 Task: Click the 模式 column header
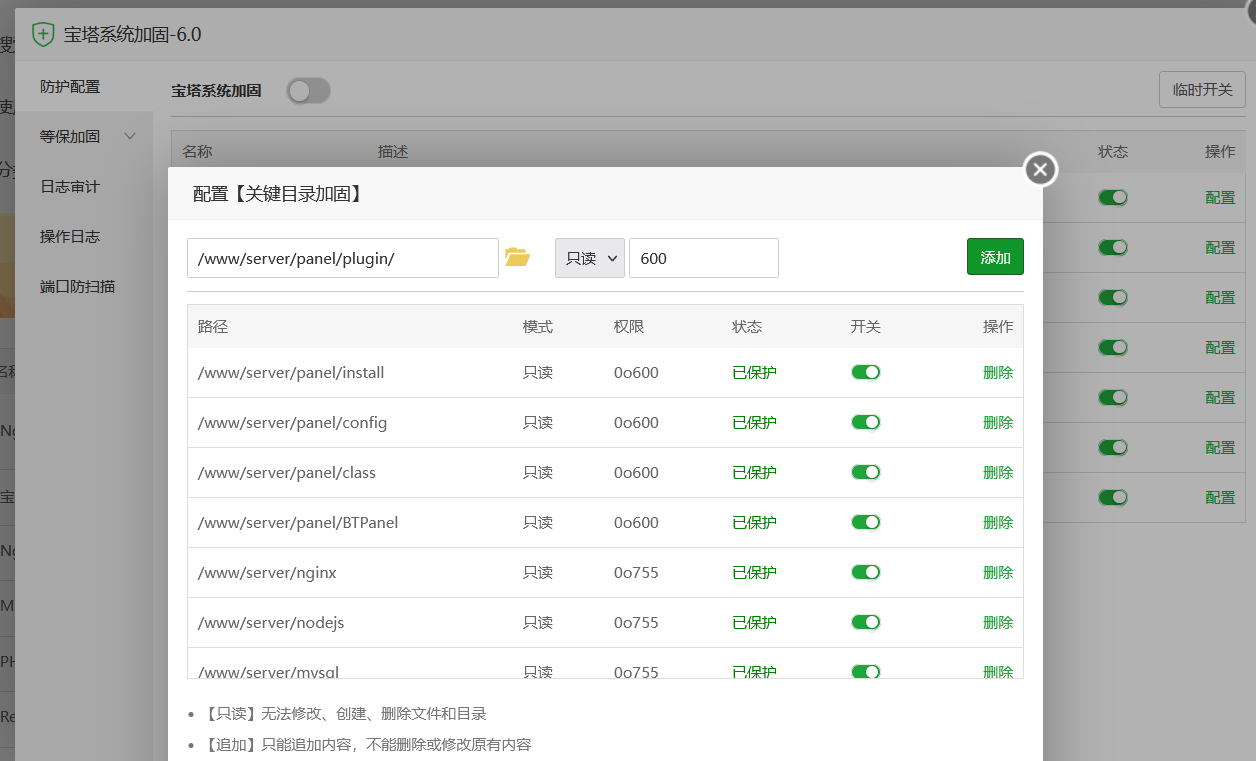click(538, 327)
